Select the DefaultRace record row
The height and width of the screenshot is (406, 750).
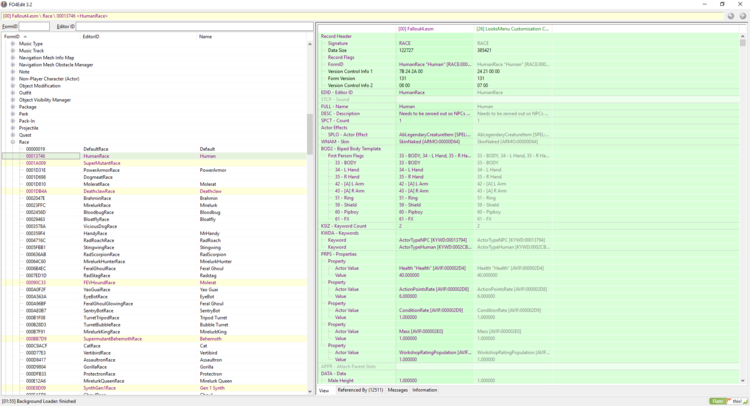pos(154,149)
